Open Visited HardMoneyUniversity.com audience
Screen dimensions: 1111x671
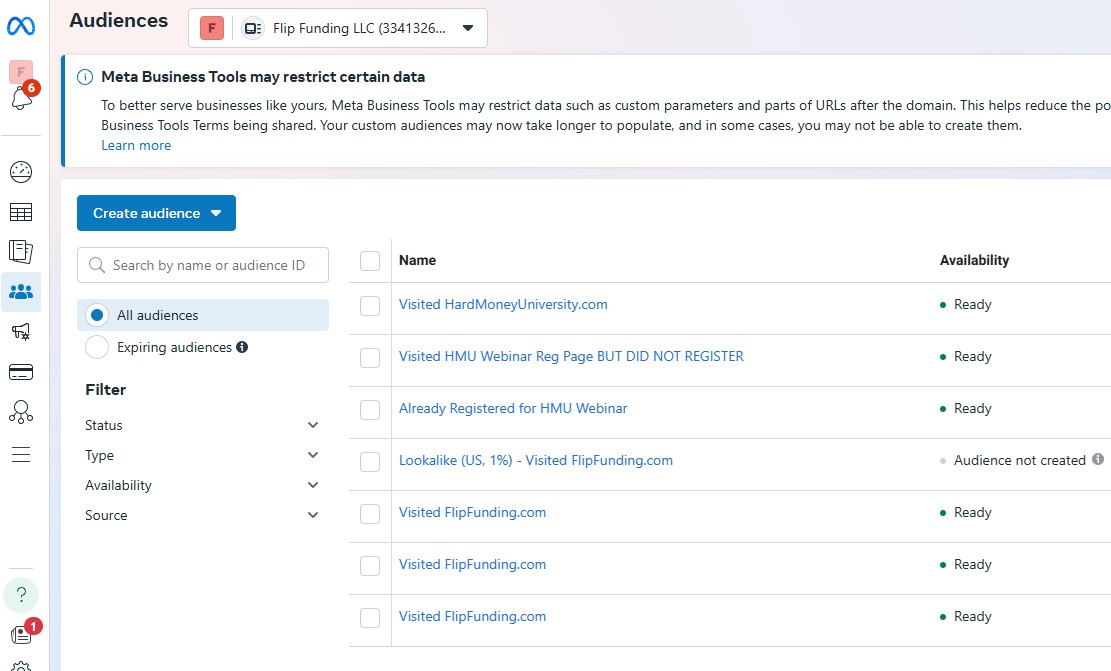(x=503, y=305)
